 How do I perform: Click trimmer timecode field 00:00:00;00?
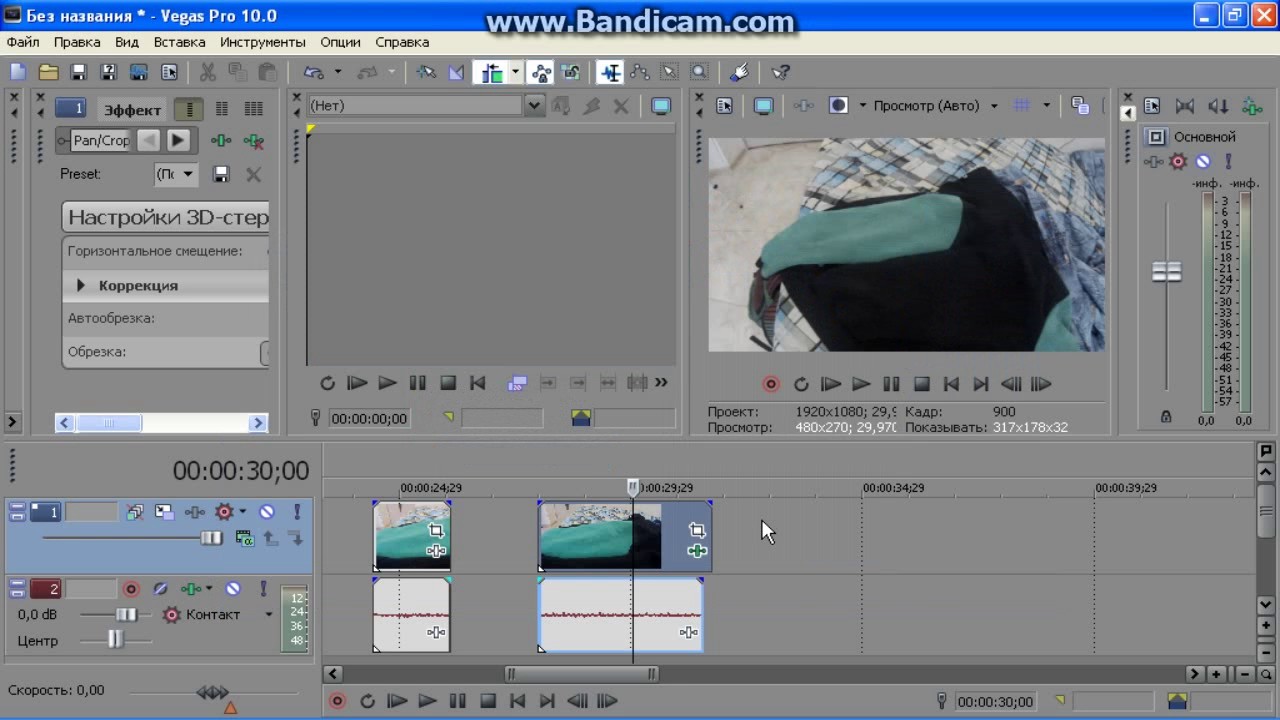(369, 419)
